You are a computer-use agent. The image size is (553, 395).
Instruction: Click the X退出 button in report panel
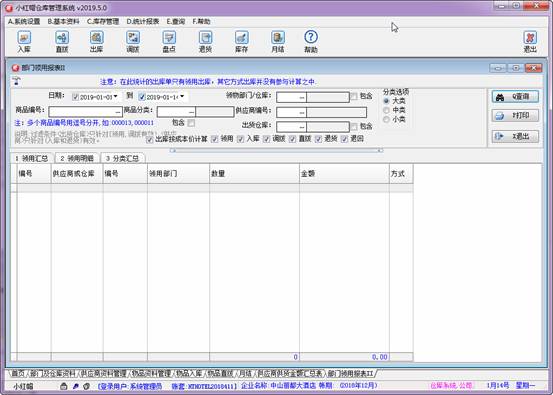[515, 136]
